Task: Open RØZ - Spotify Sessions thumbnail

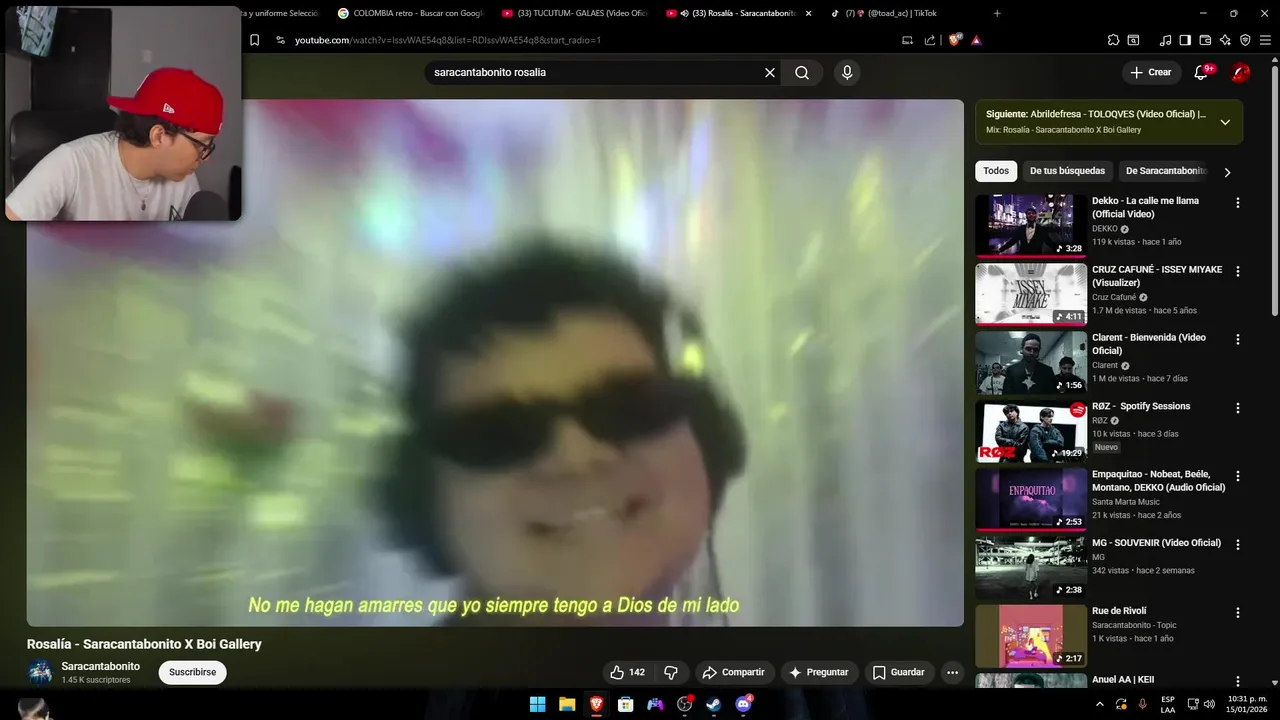Action: (x=1031, y=431)
